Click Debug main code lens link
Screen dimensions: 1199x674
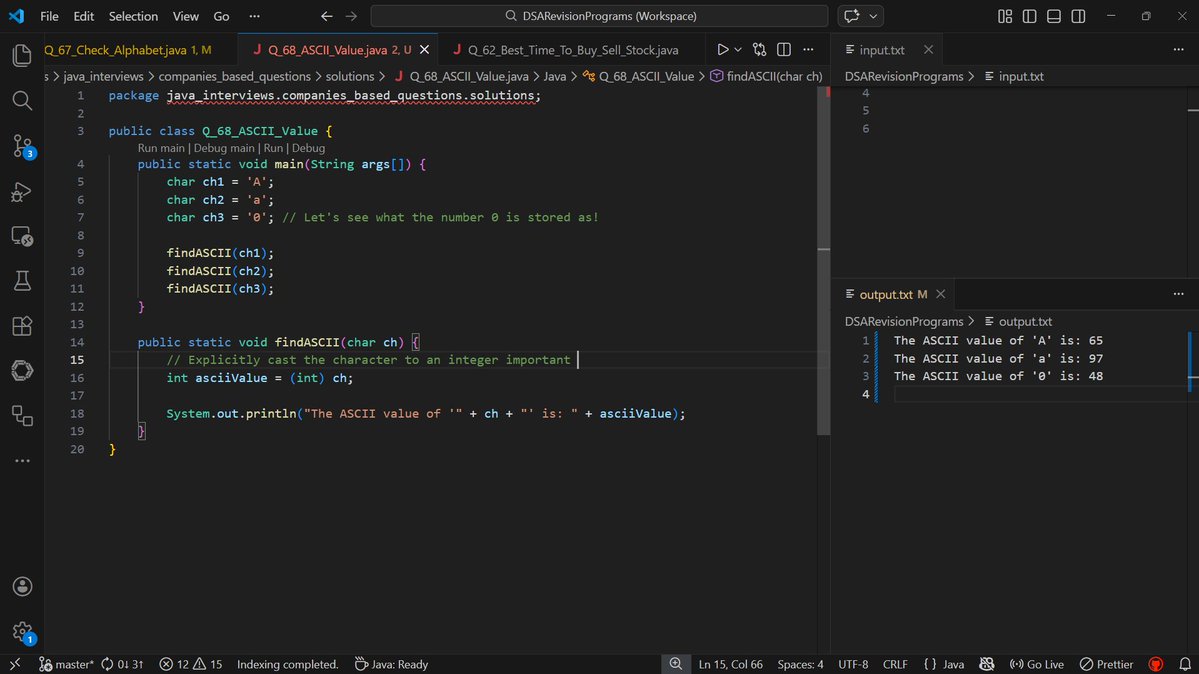coord(224,148)
